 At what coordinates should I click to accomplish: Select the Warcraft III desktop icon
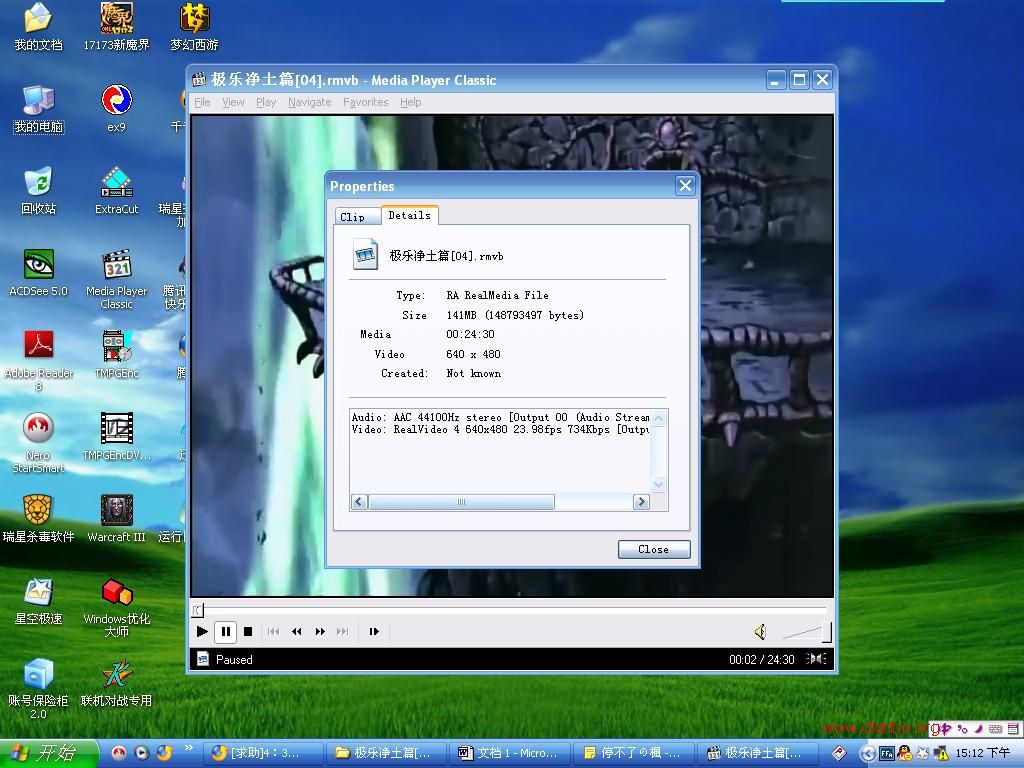(x=116, y=519)
